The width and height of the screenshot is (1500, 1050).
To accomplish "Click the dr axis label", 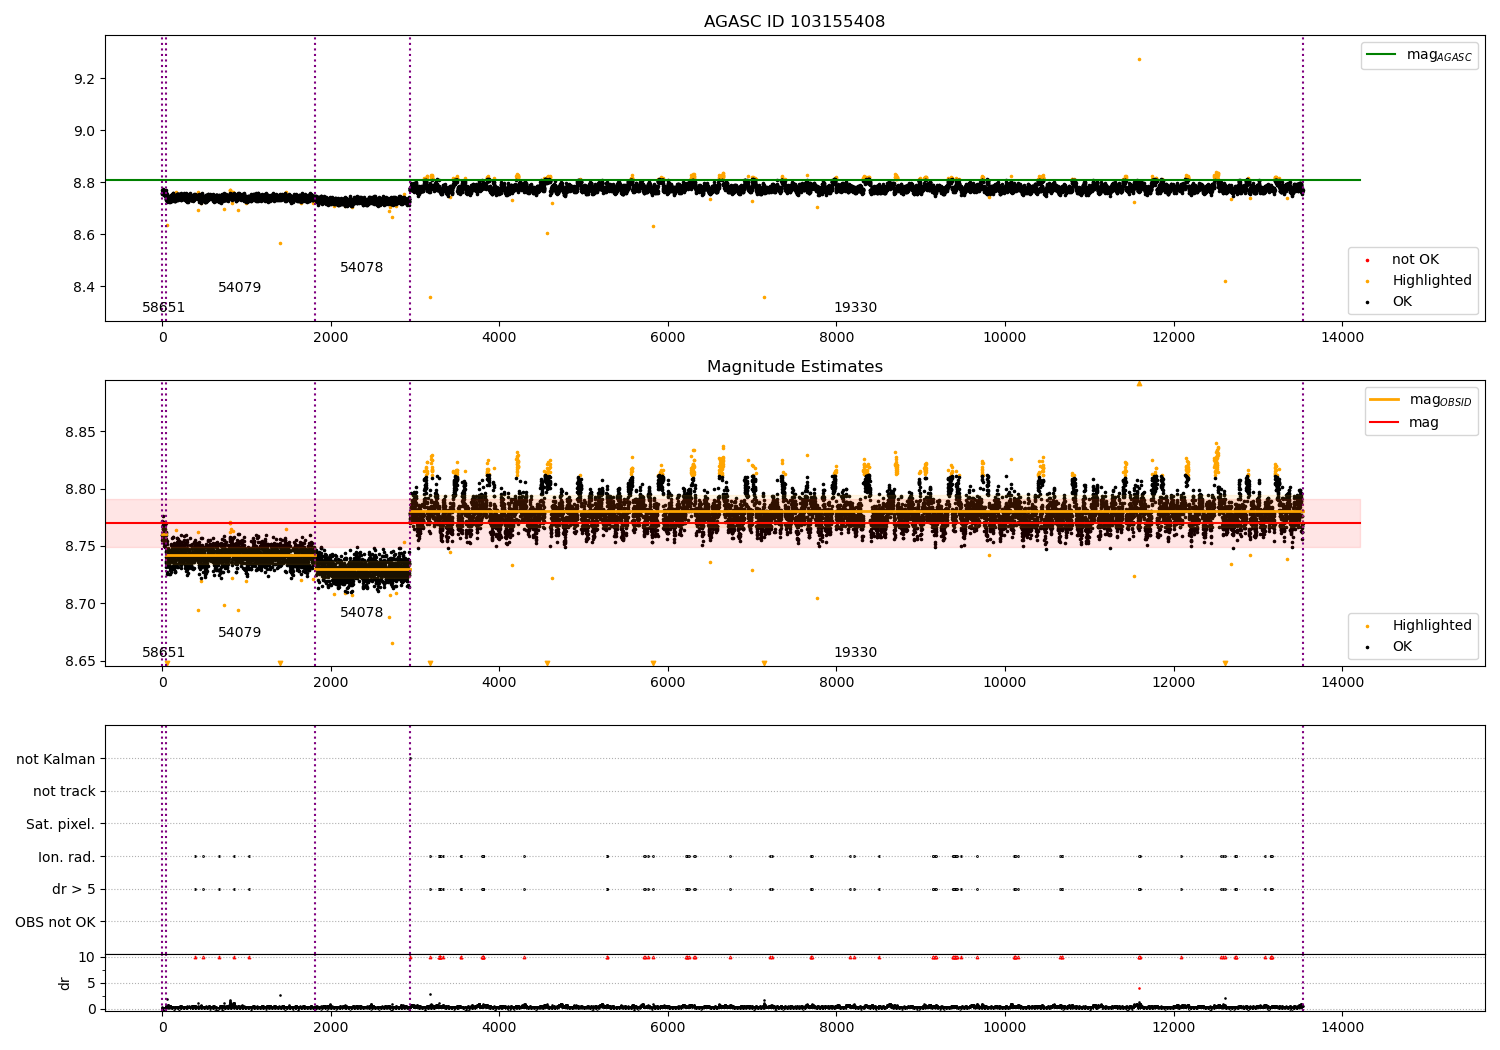I will (x=64, y=983).
